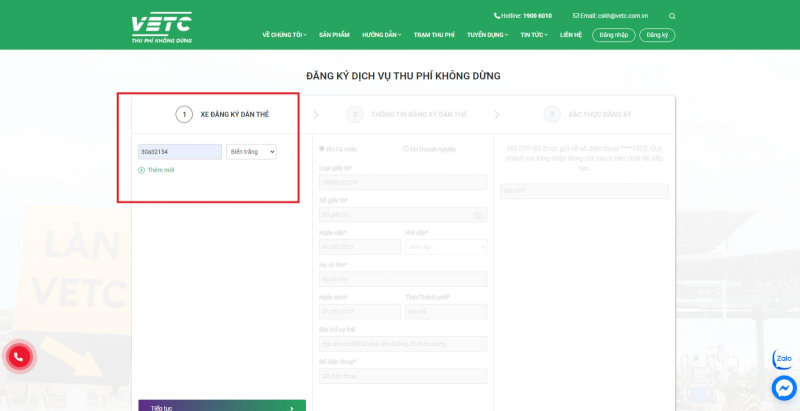
Task: Select the KH Cá nhân radio button
Action: [x=321, y=149]
